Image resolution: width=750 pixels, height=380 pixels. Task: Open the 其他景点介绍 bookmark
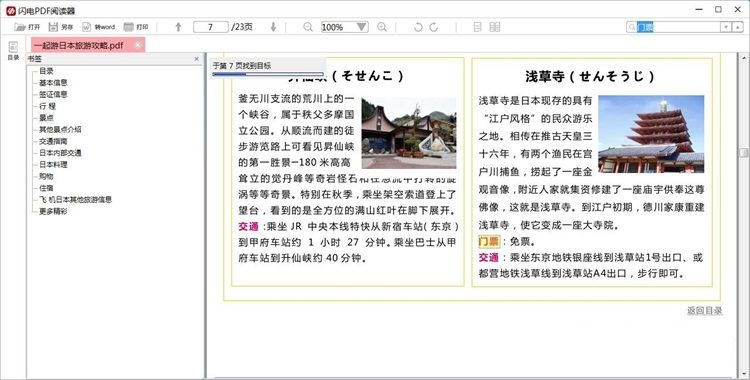click(x=60, y=129)
